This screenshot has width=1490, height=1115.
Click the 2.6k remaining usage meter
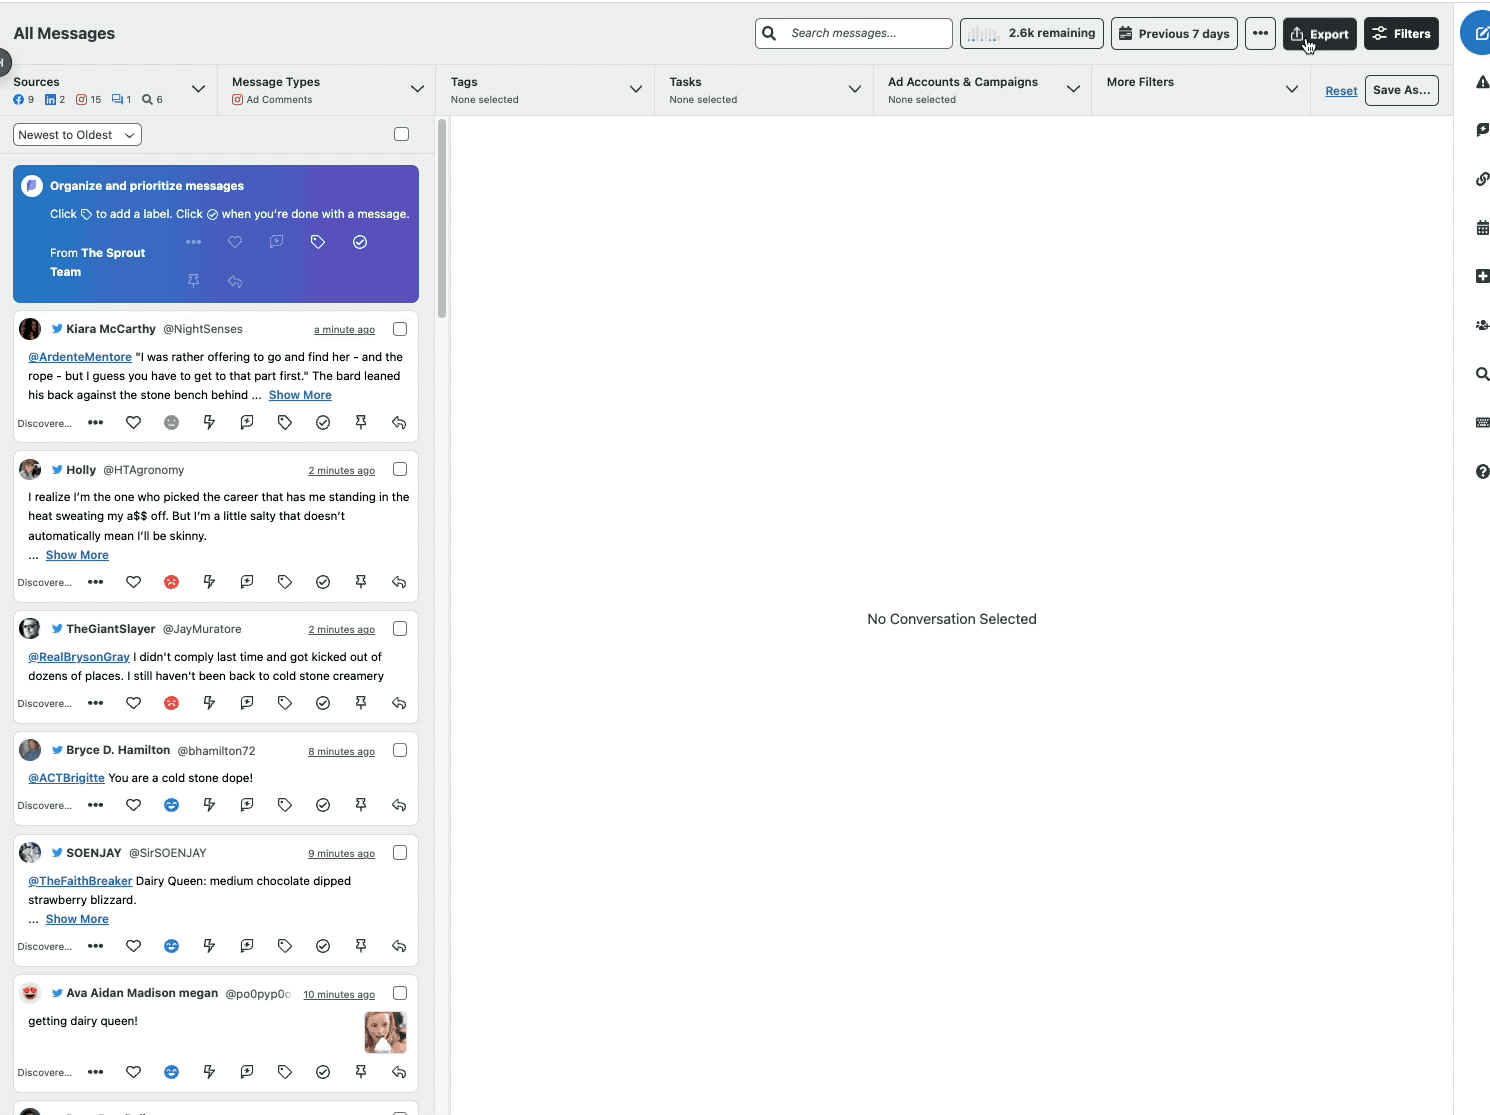coord(1031,33)
